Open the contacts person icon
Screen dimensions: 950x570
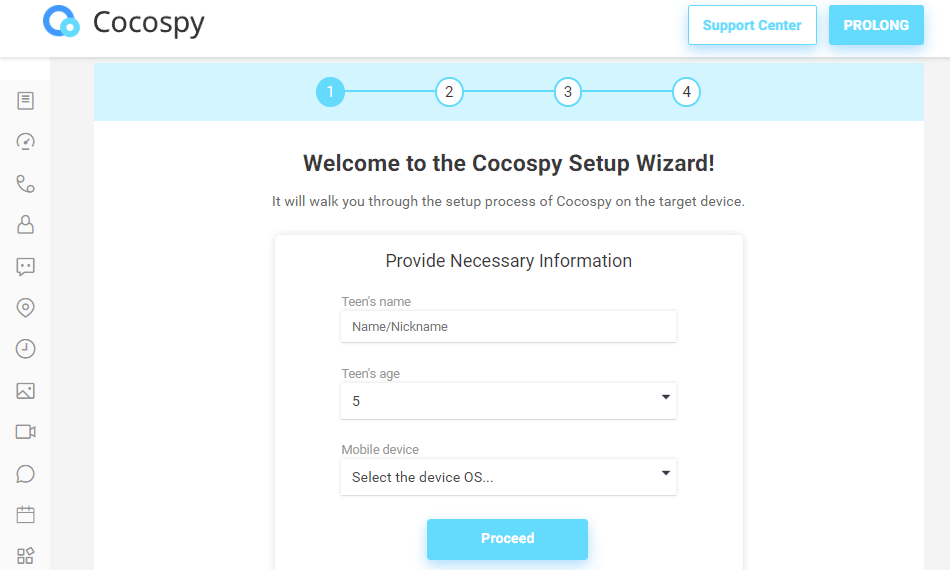[x=25, y=225]
